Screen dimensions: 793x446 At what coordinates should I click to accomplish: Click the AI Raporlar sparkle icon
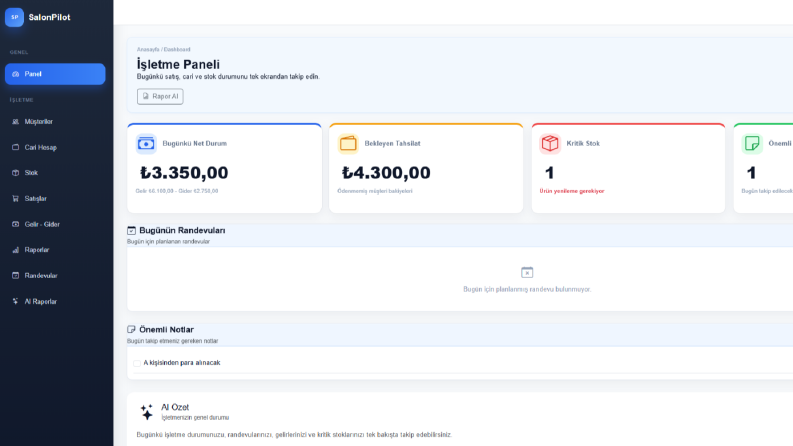[x=16, y=301]
